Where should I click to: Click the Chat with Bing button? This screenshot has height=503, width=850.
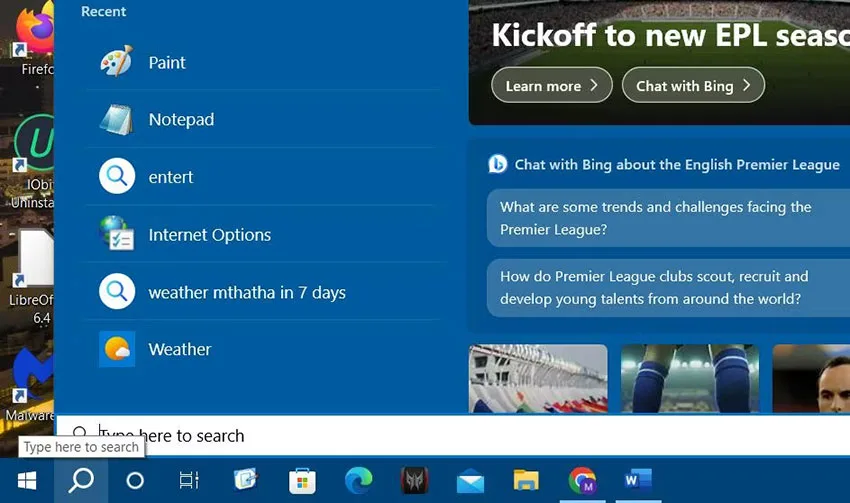pos(693,85)
